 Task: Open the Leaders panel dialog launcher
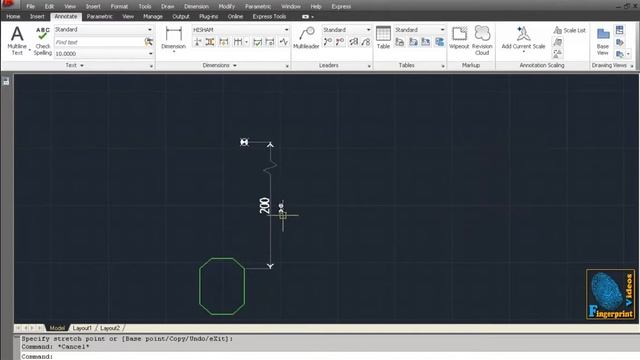pyautogui.click(x=369, y=66)
